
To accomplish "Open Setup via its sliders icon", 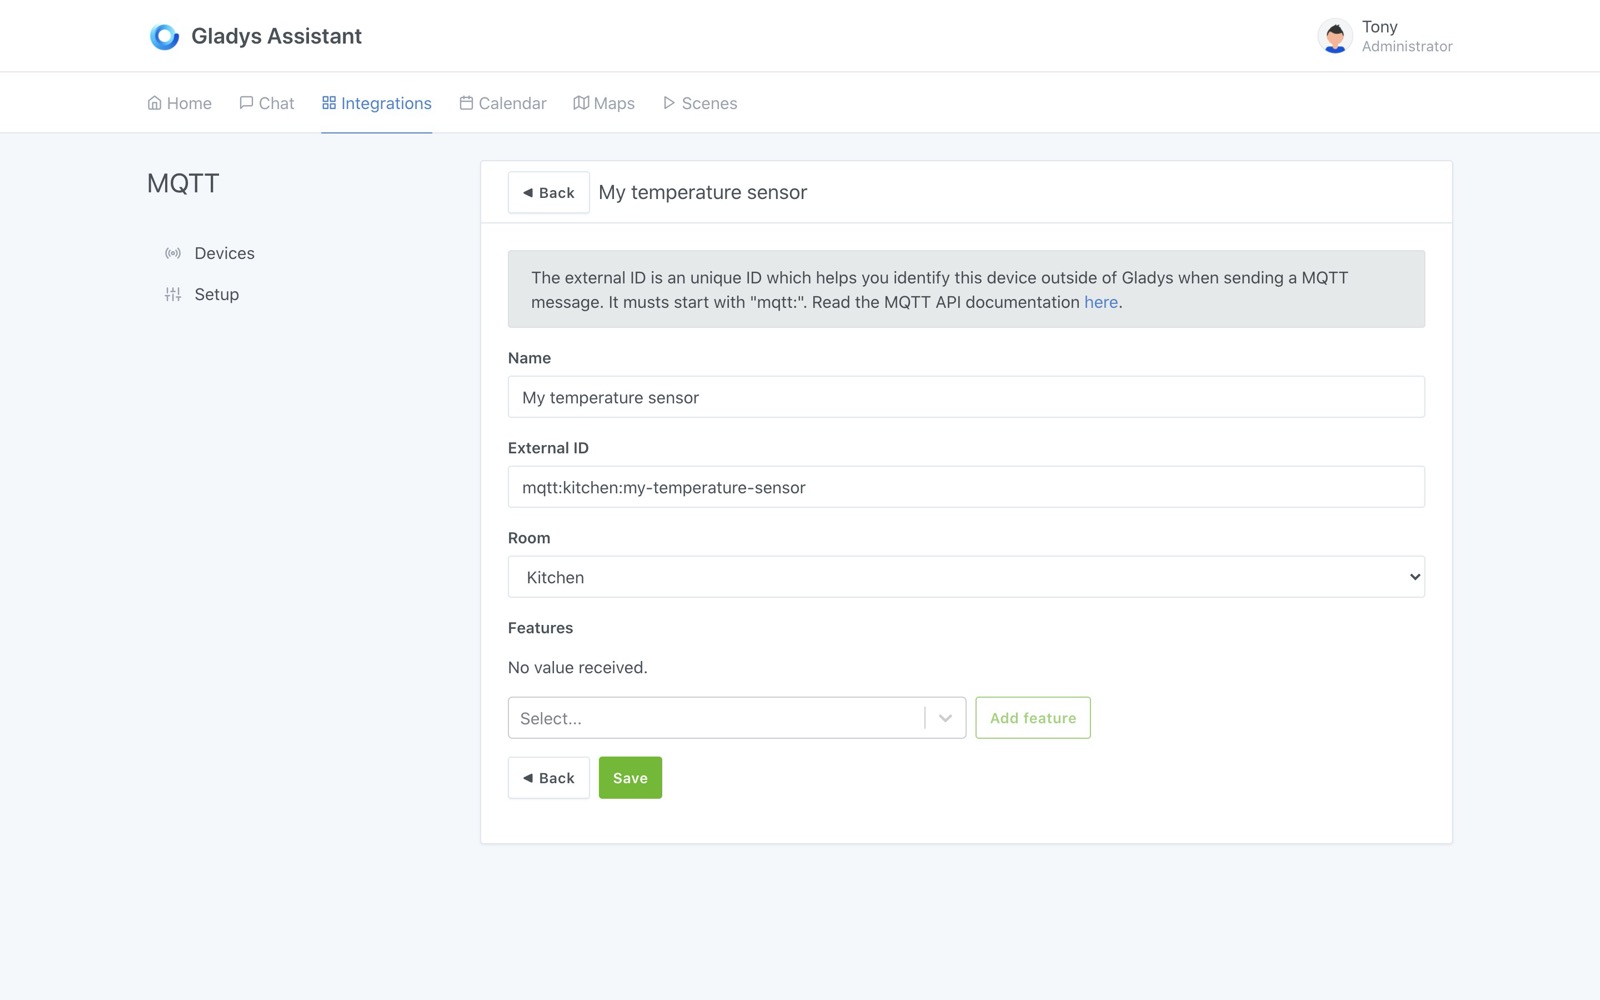I will click(x=172, y=294).
